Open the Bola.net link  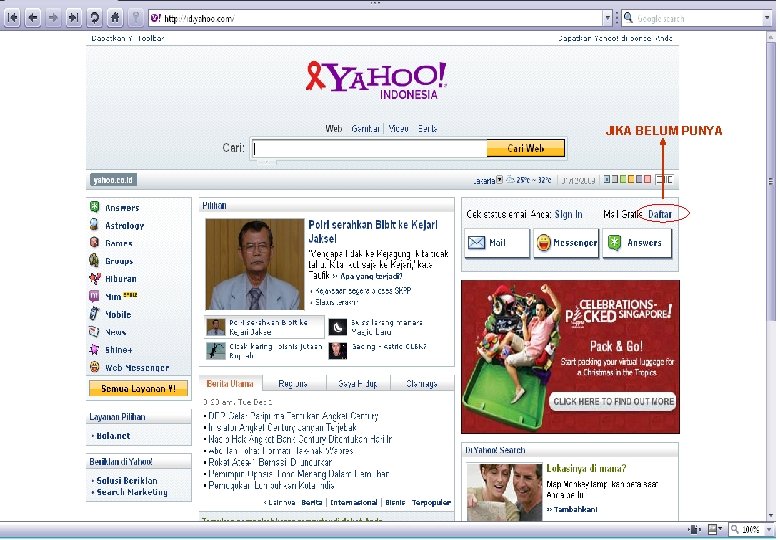113,436
